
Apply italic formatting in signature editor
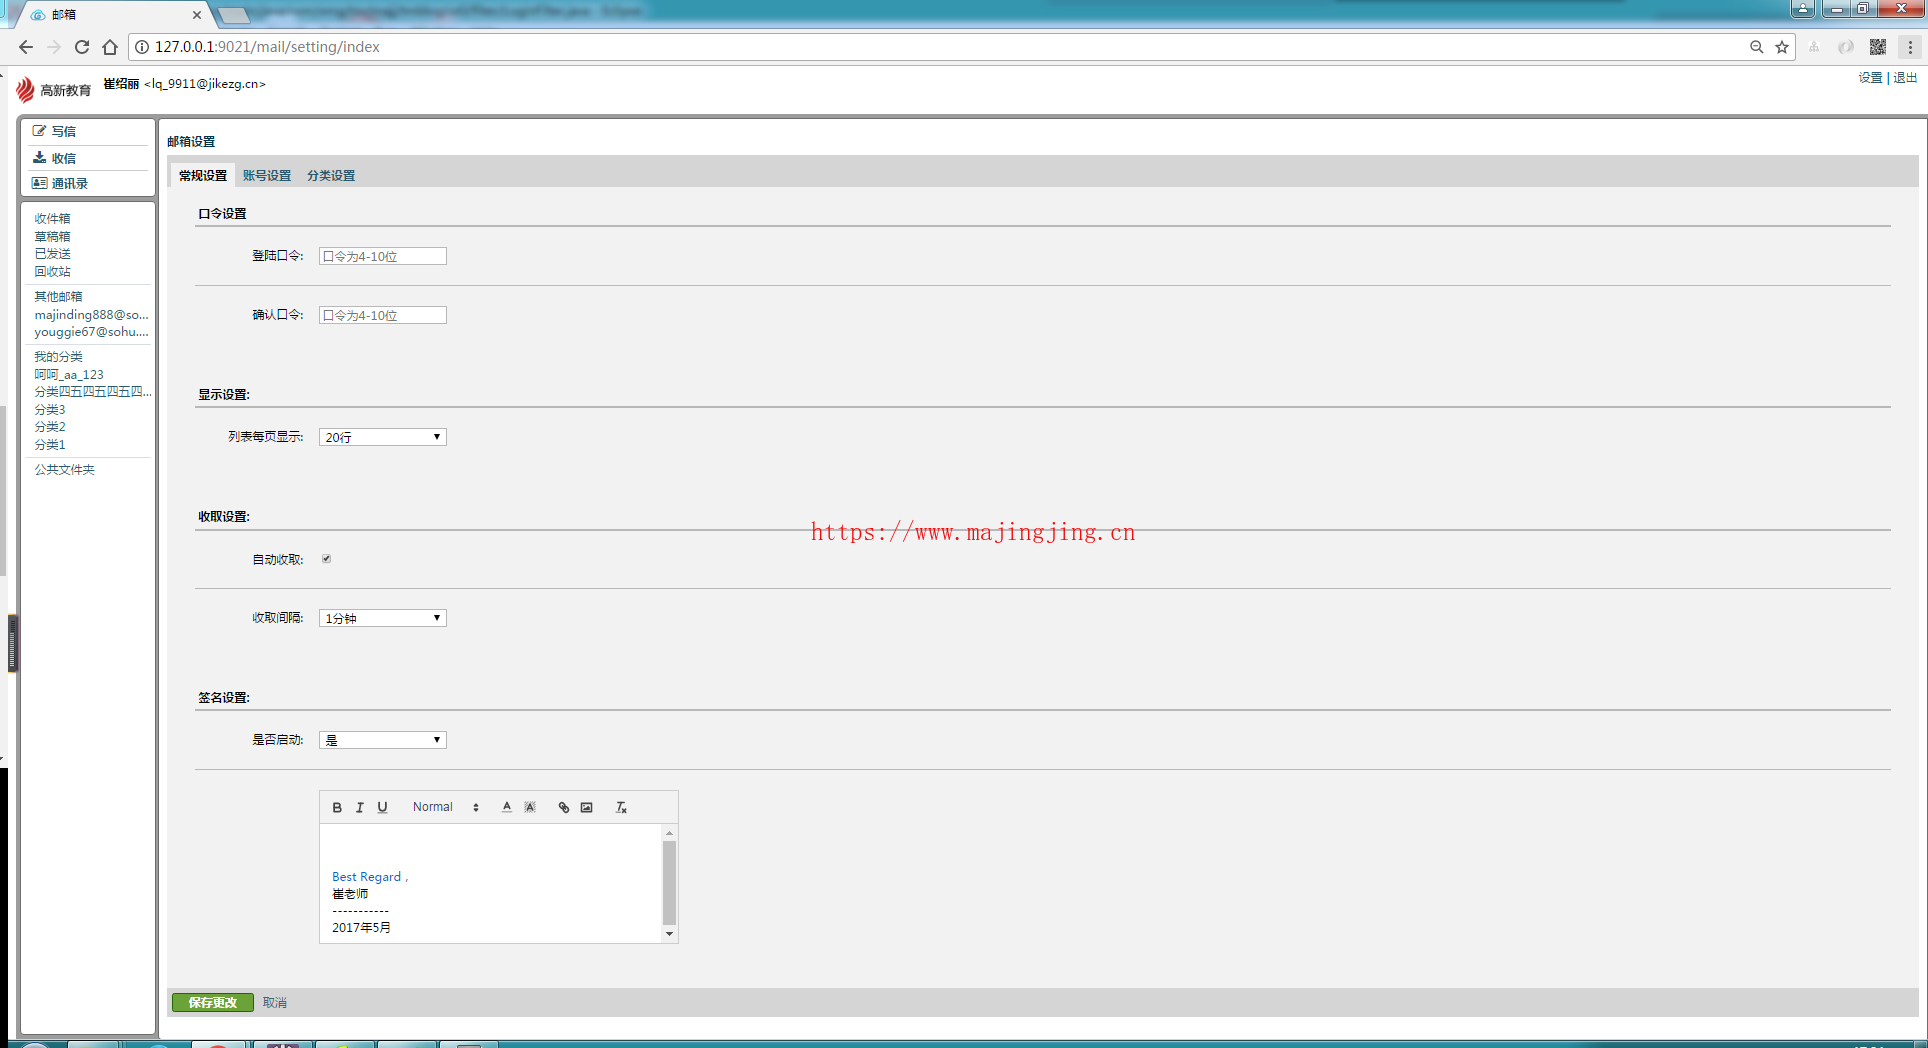click(x=360, y=807)
